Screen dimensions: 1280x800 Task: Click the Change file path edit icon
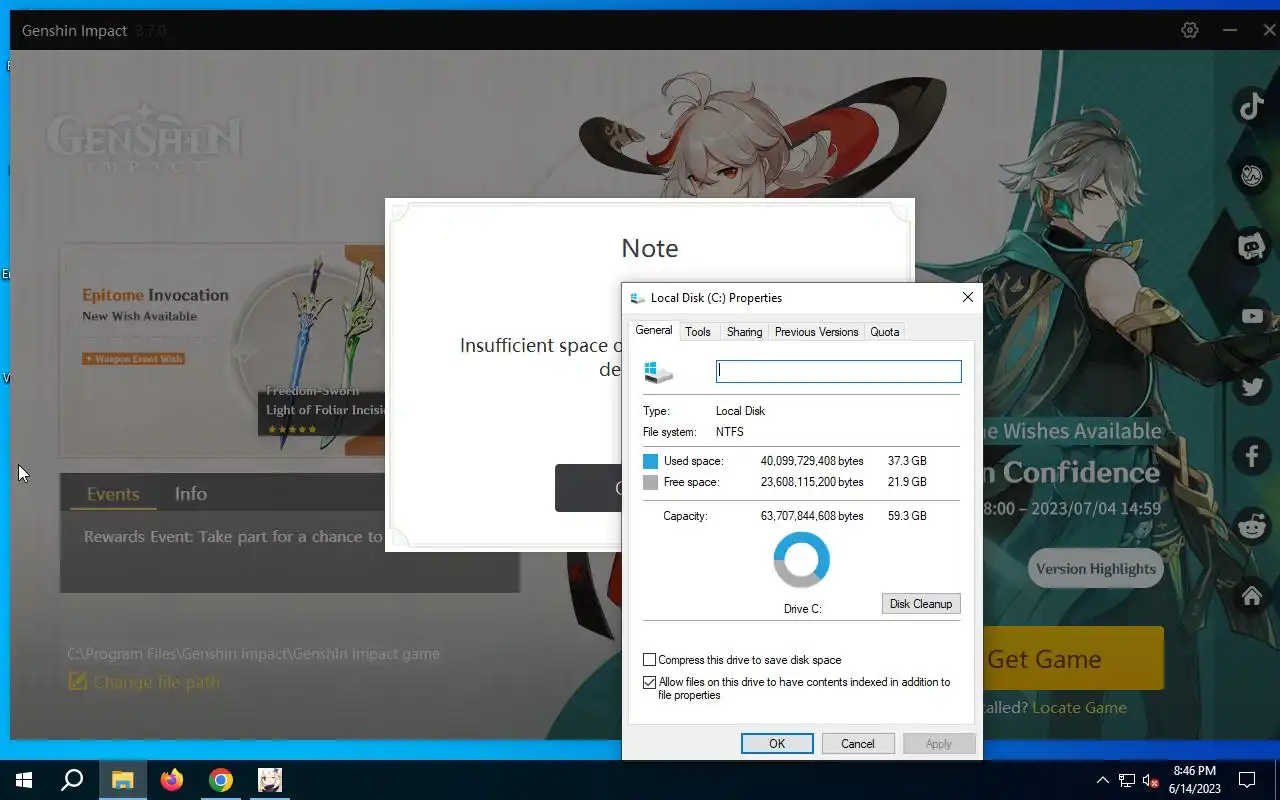[77, 682]
